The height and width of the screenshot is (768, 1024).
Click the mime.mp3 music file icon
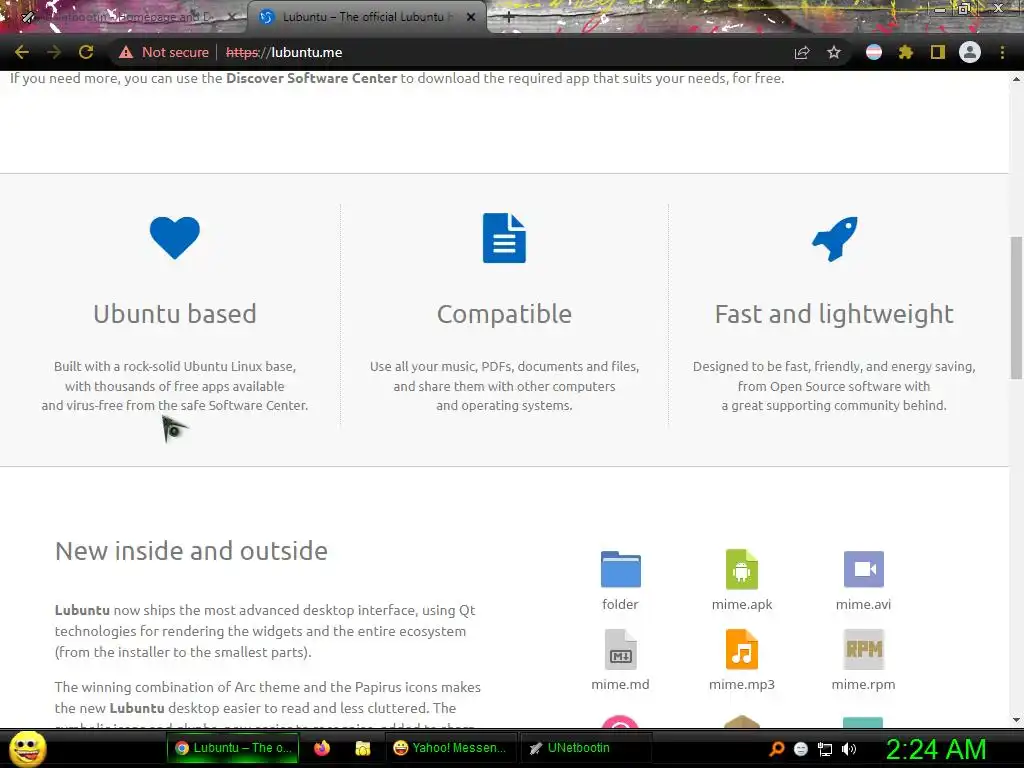[742, 650]
